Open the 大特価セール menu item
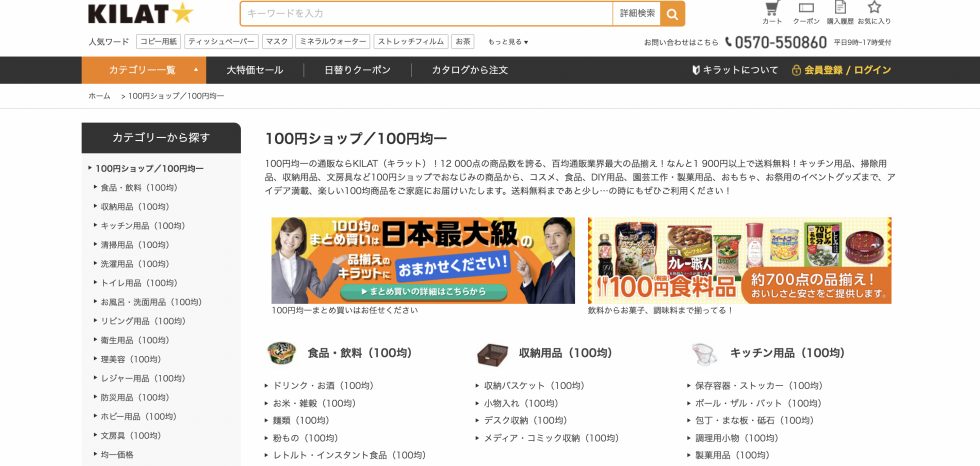 coord(254,70)
